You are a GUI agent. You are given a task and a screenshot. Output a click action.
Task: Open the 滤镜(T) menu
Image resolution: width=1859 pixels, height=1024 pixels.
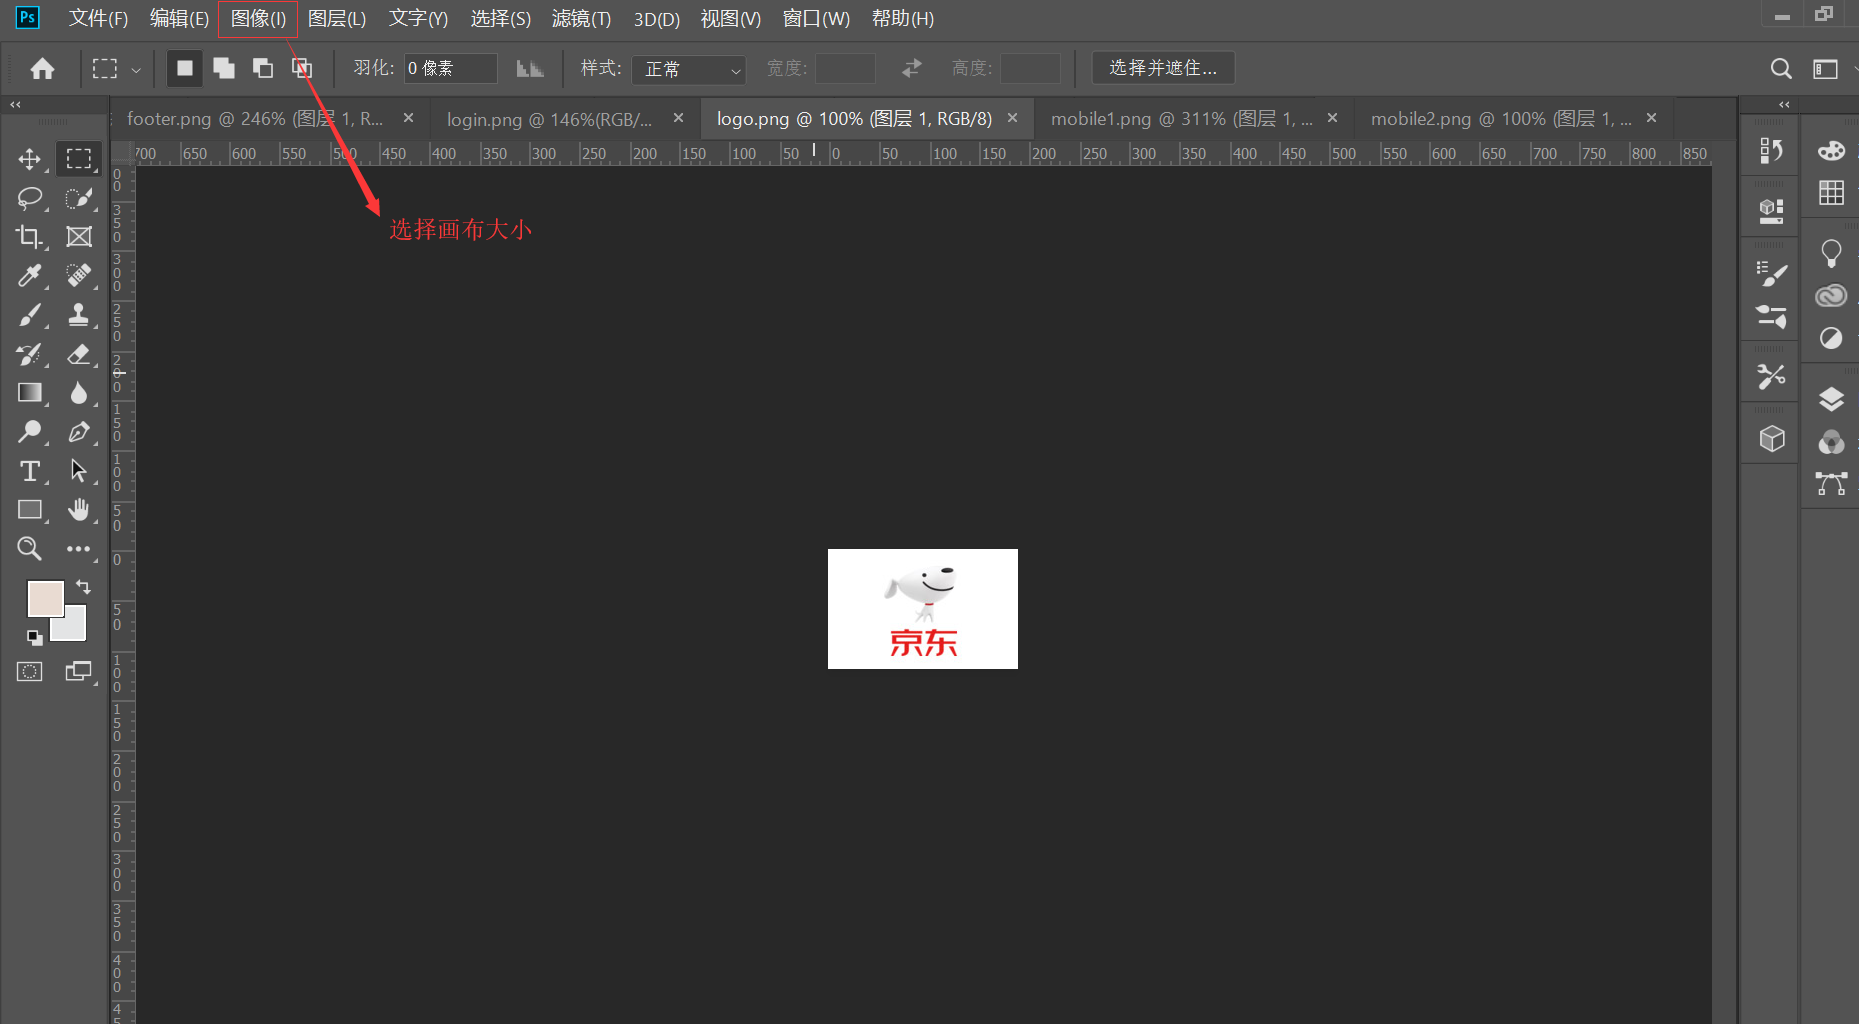point(581,19)
